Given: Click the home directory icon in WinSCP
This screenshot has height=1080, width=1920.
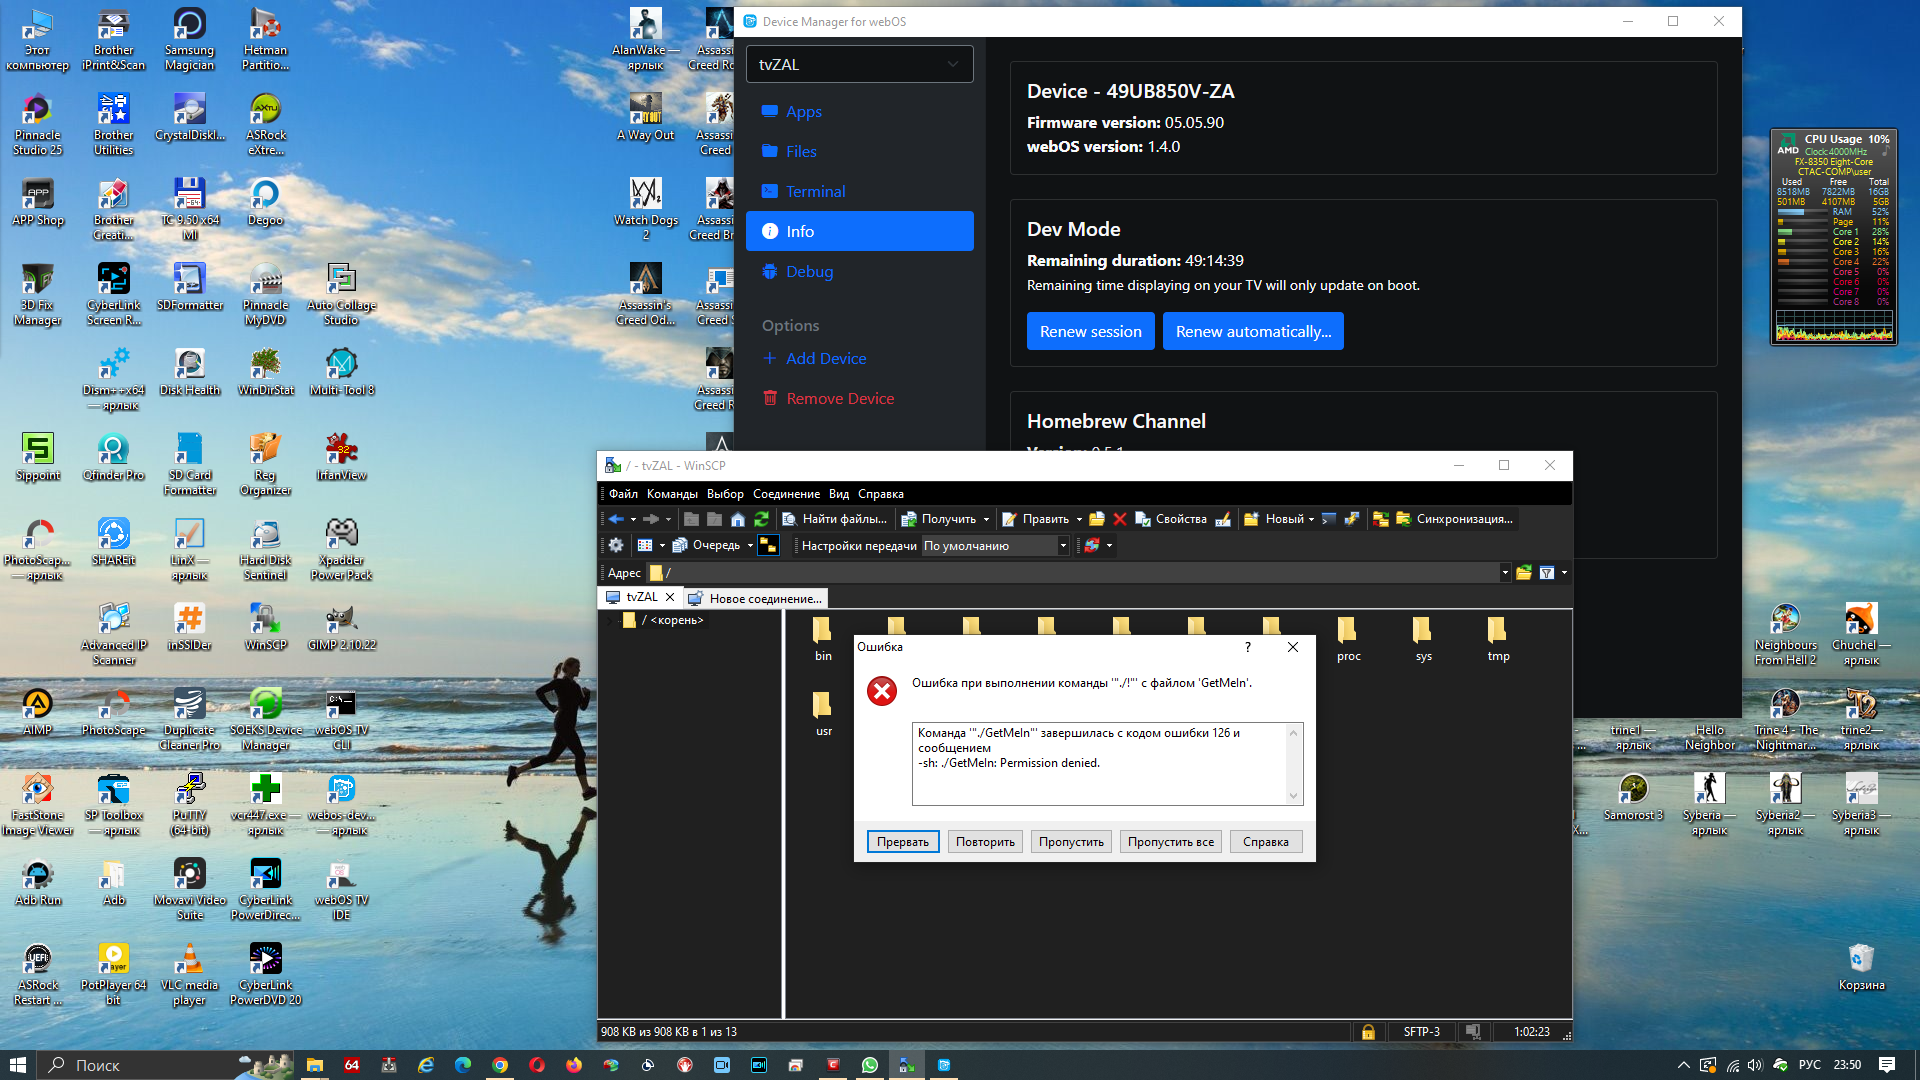Looking at the screenshot, I should 738,519.
